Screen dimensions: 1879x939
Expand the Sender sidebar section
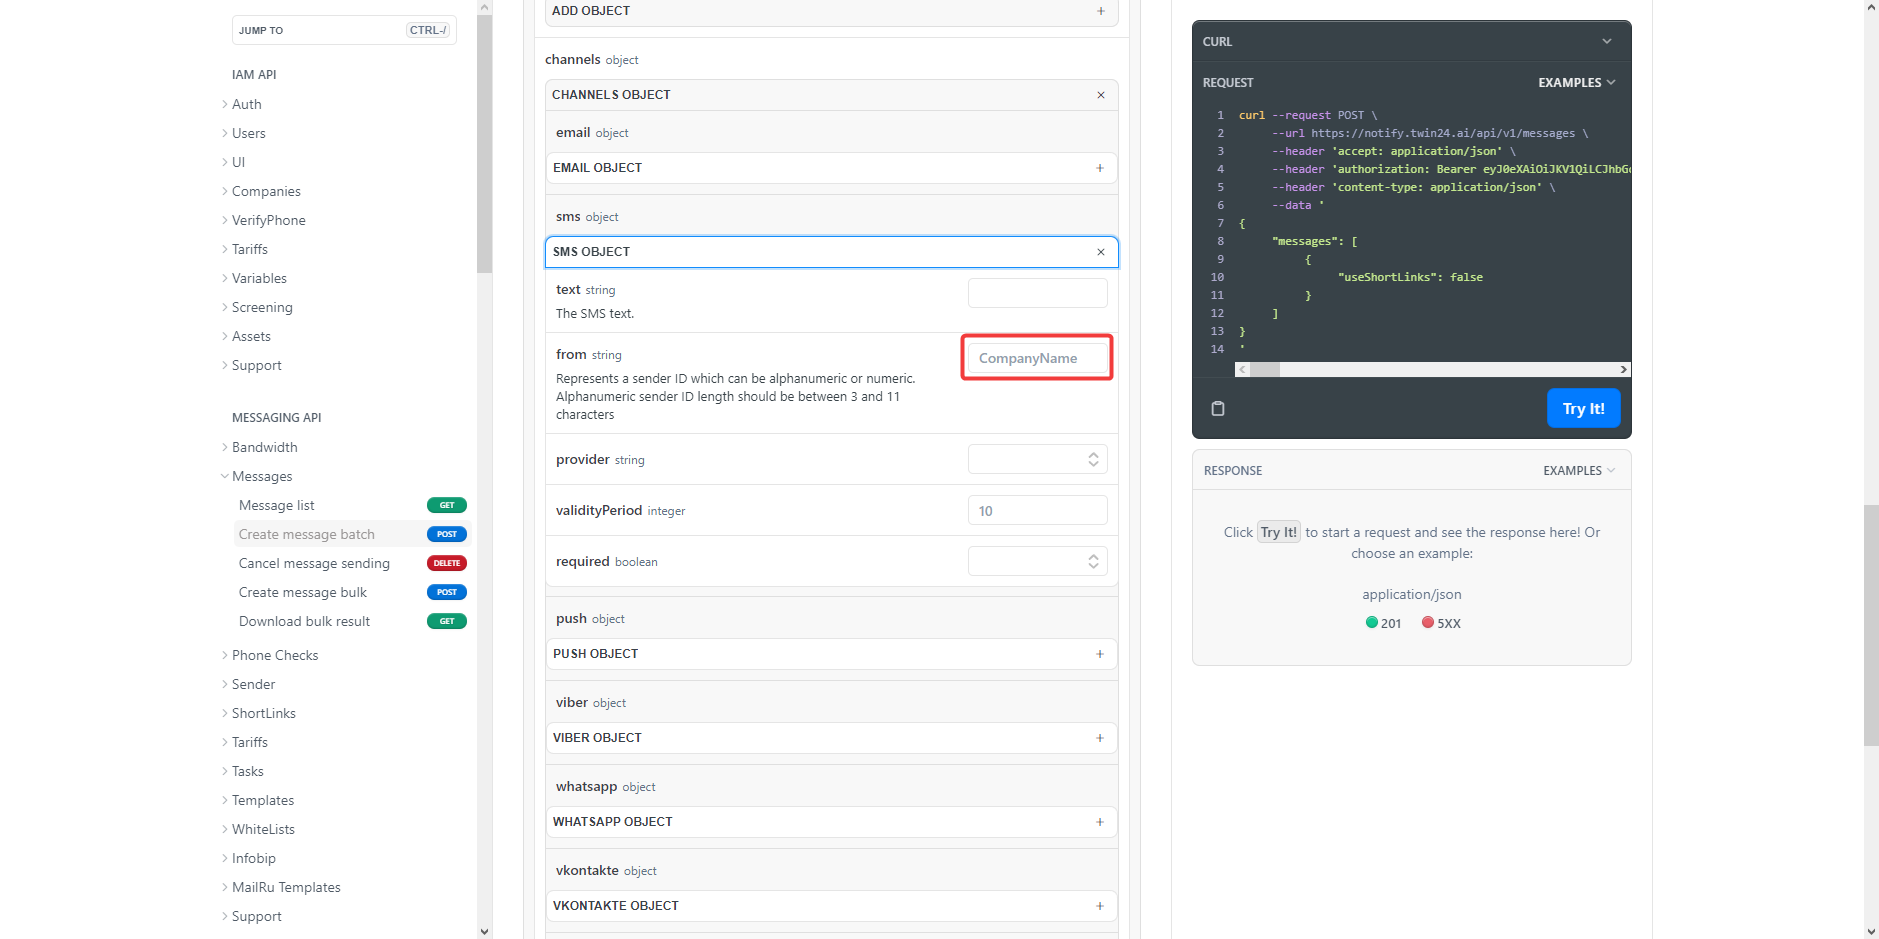(253, 684)
